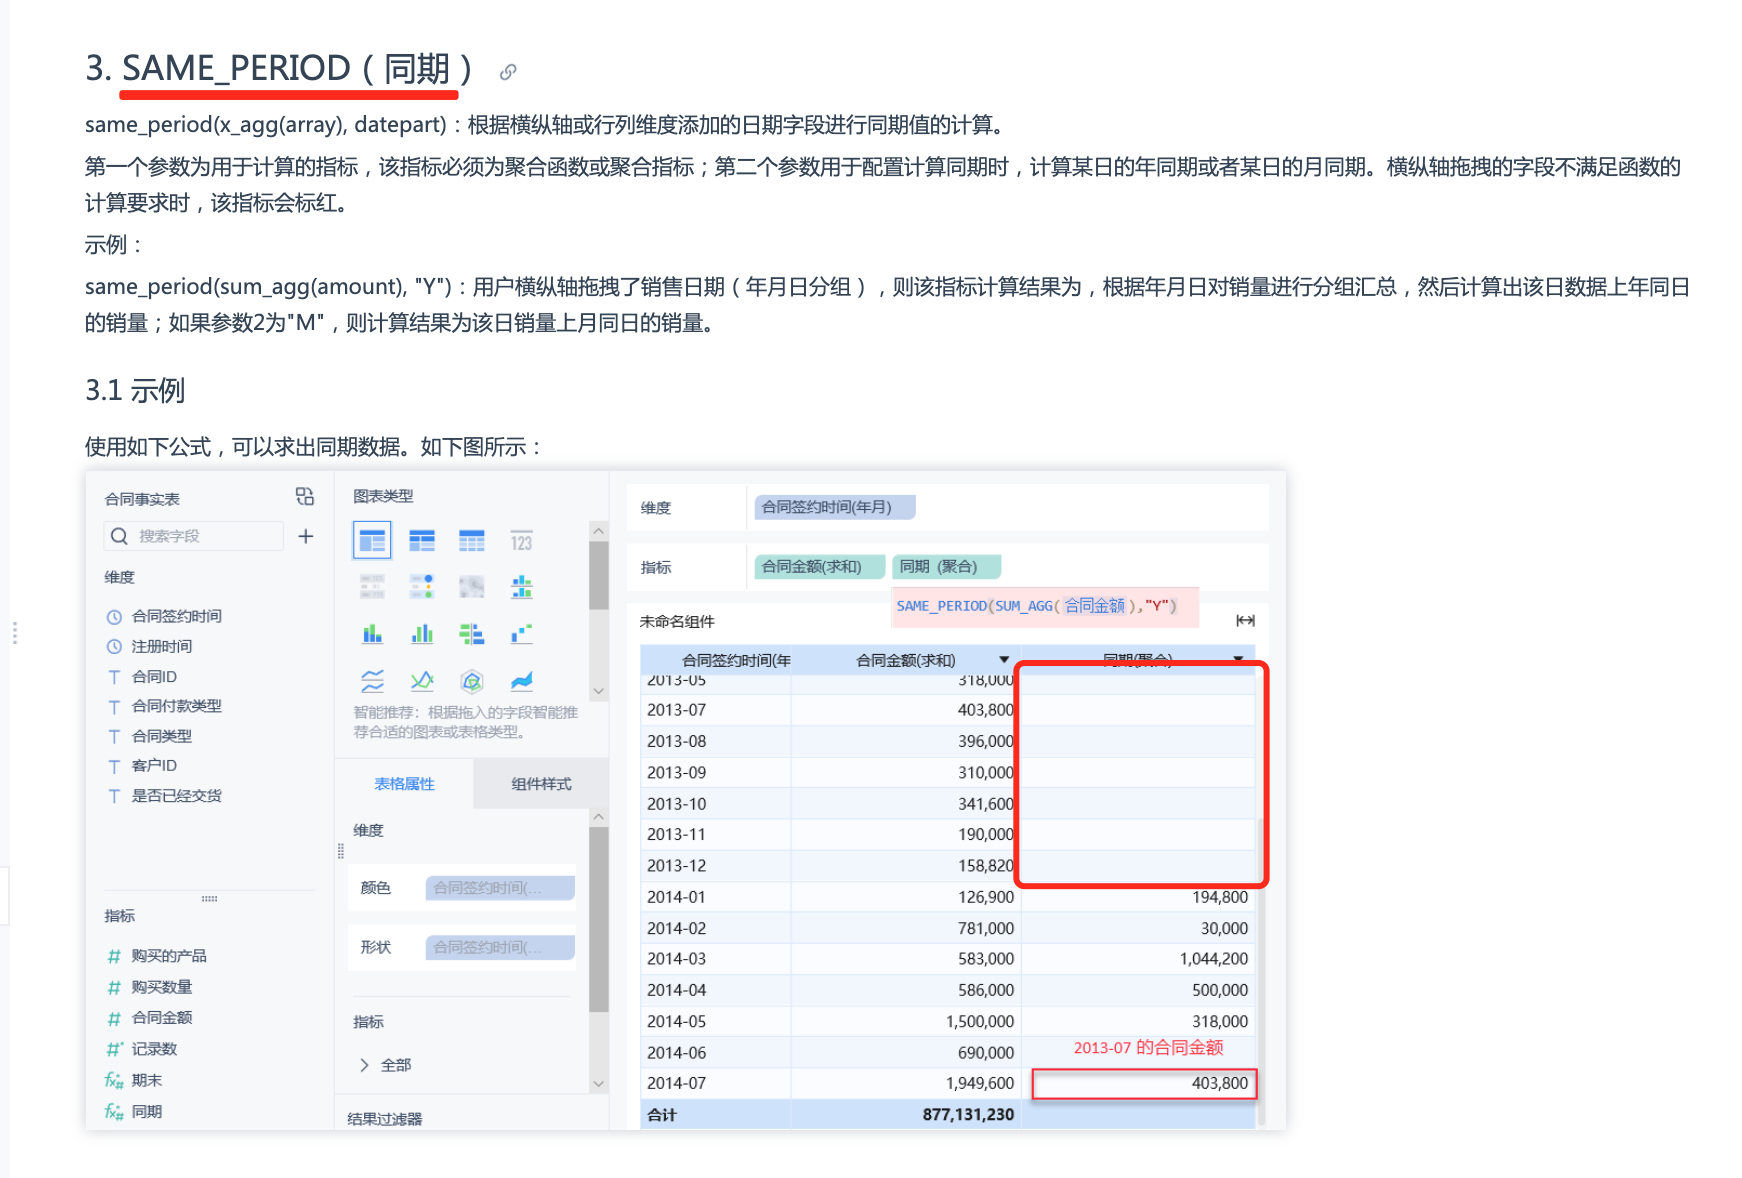Click the clock icon beside 合同签约时间 field

point(114,617)
